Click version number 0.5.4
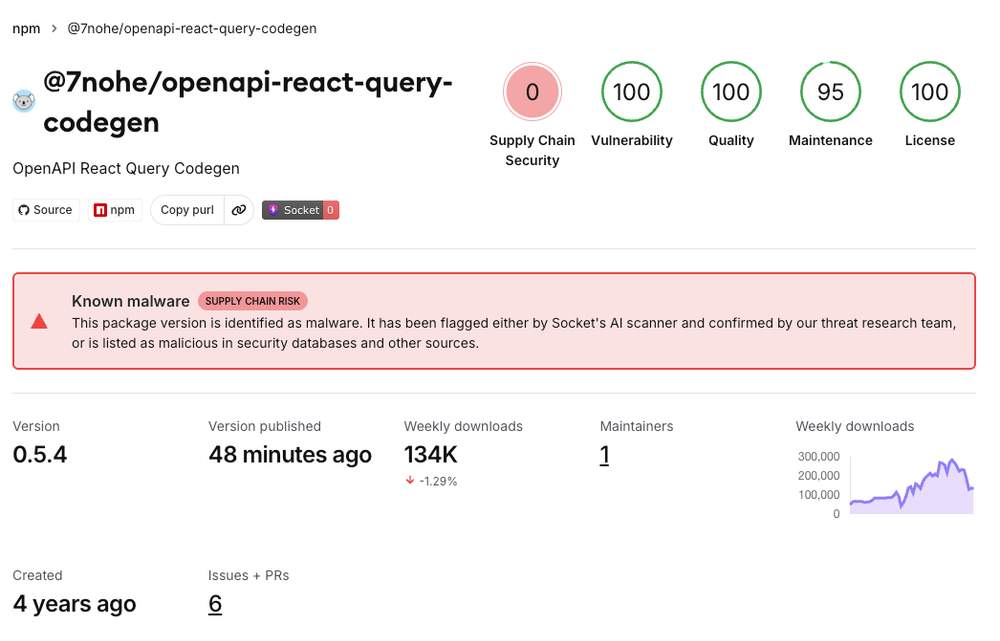The image size is (1000, 641). (x=40, y=455)
